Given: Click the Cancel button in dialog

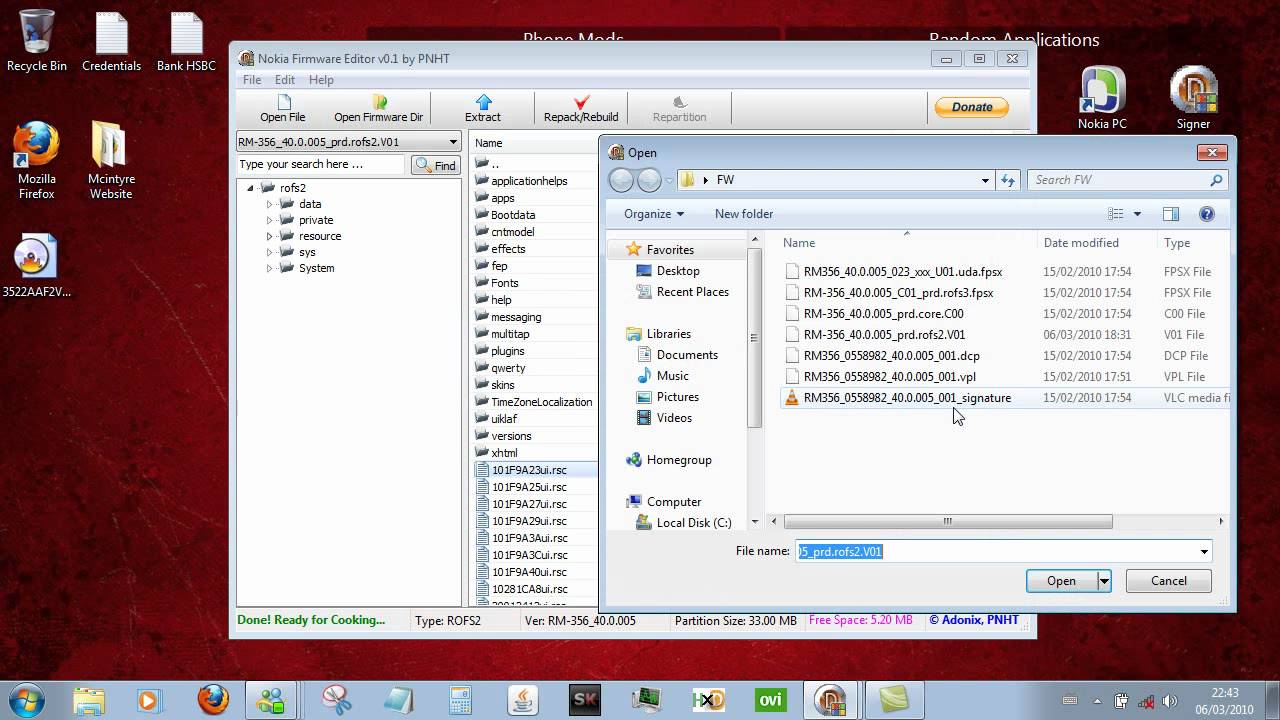Looking at the screenshot, I should tap(1168, 581).
